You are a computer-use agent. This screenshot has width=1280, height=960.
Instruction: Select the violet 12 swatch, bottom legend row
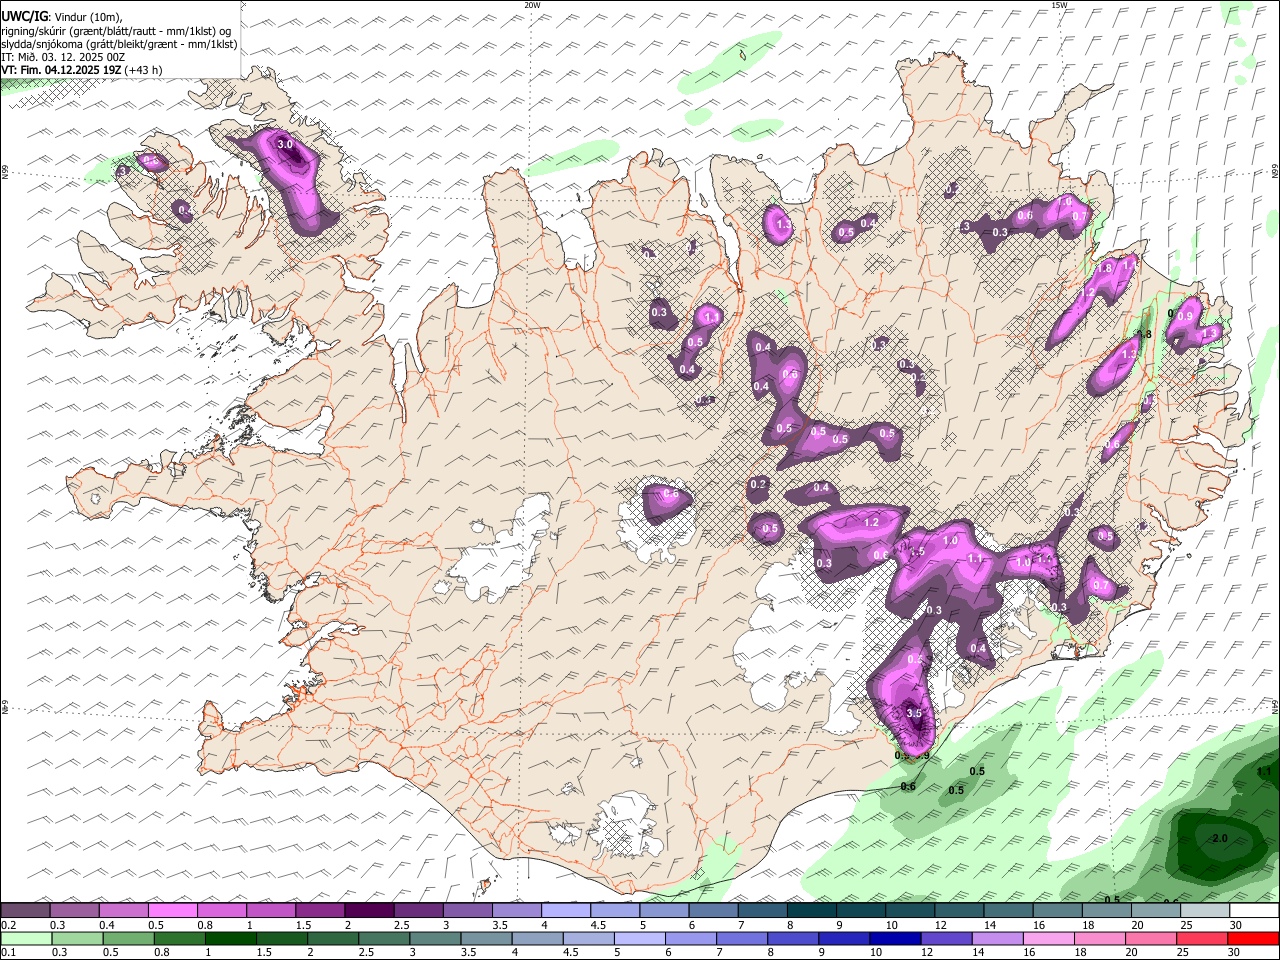point(946,939)
